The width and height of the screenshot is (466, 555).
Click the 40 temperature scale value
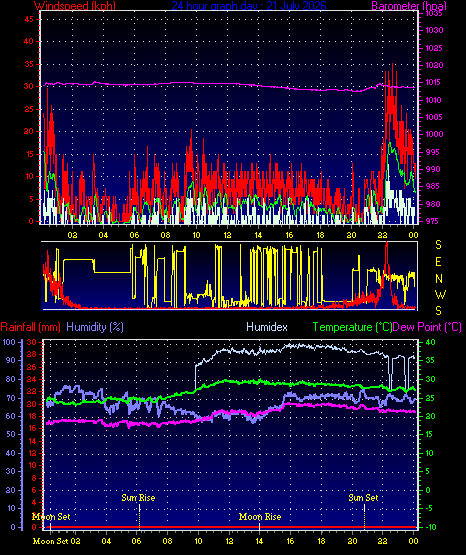click(430, 342)
